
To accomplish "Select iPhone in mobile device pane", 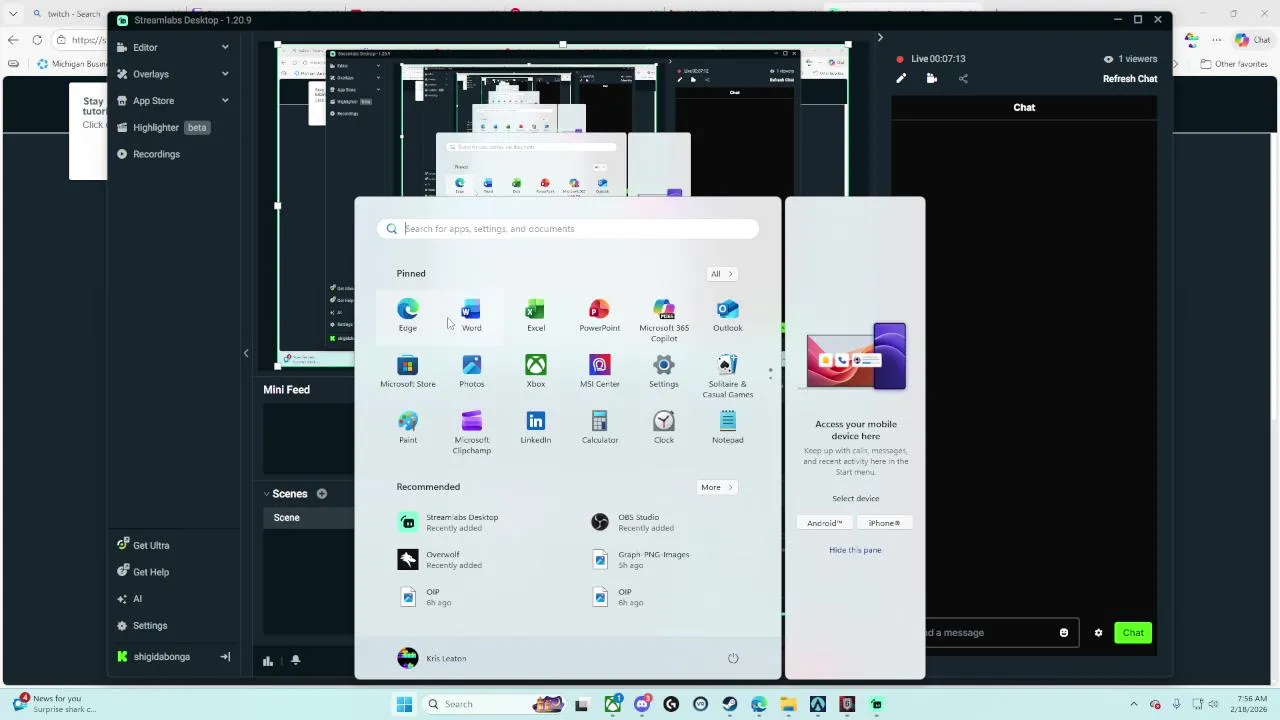I will 884,523.
